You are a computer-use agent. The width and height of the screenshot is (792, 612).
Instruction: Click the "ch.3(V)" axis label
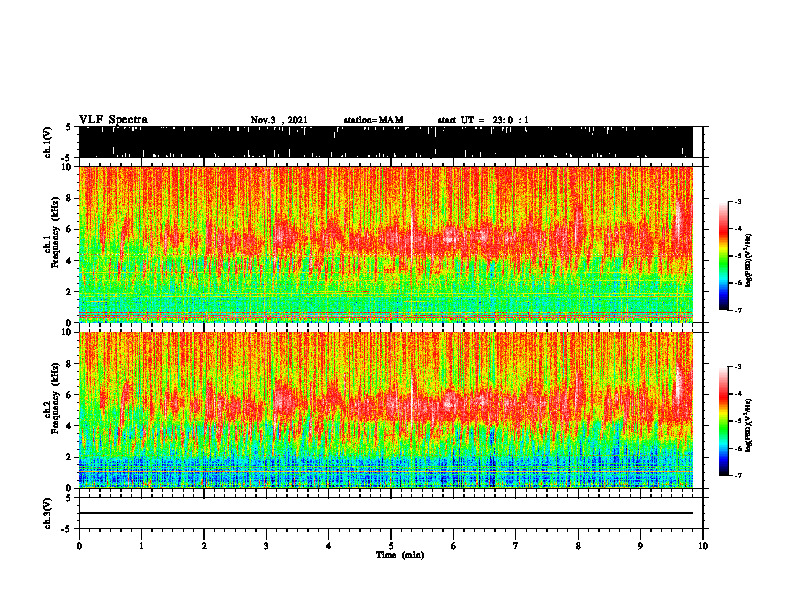pyautogui.click(x=47, y=513)
